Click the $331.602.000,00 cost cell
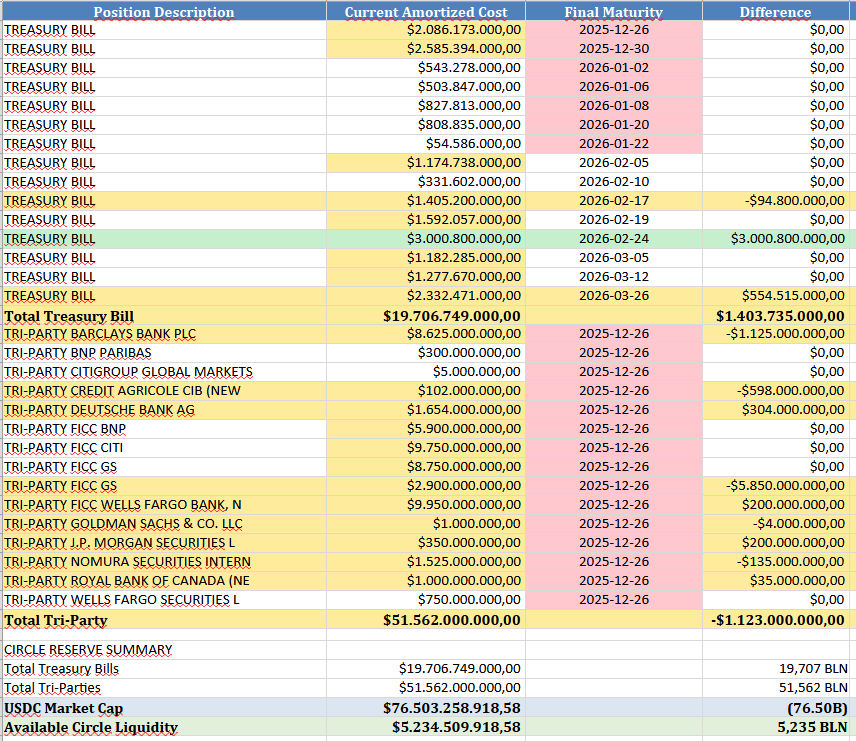The image size is (856, 741). point(426,182)
